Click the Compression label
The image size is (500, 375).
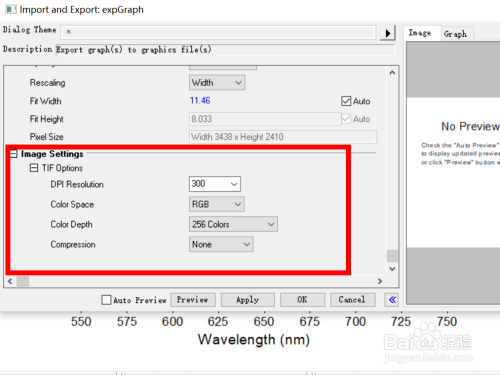[x=73, y=244]
